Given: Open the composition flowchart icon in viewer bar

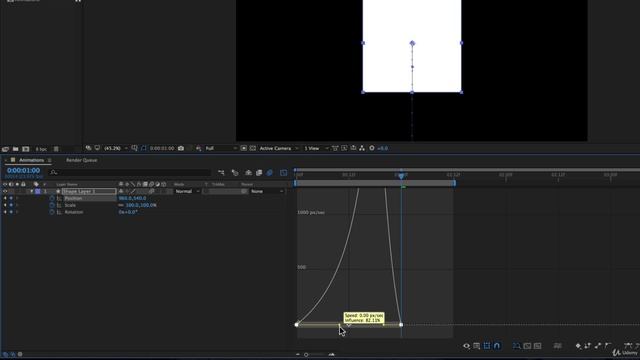Looking at the screenshot, I should pos(362,148).
